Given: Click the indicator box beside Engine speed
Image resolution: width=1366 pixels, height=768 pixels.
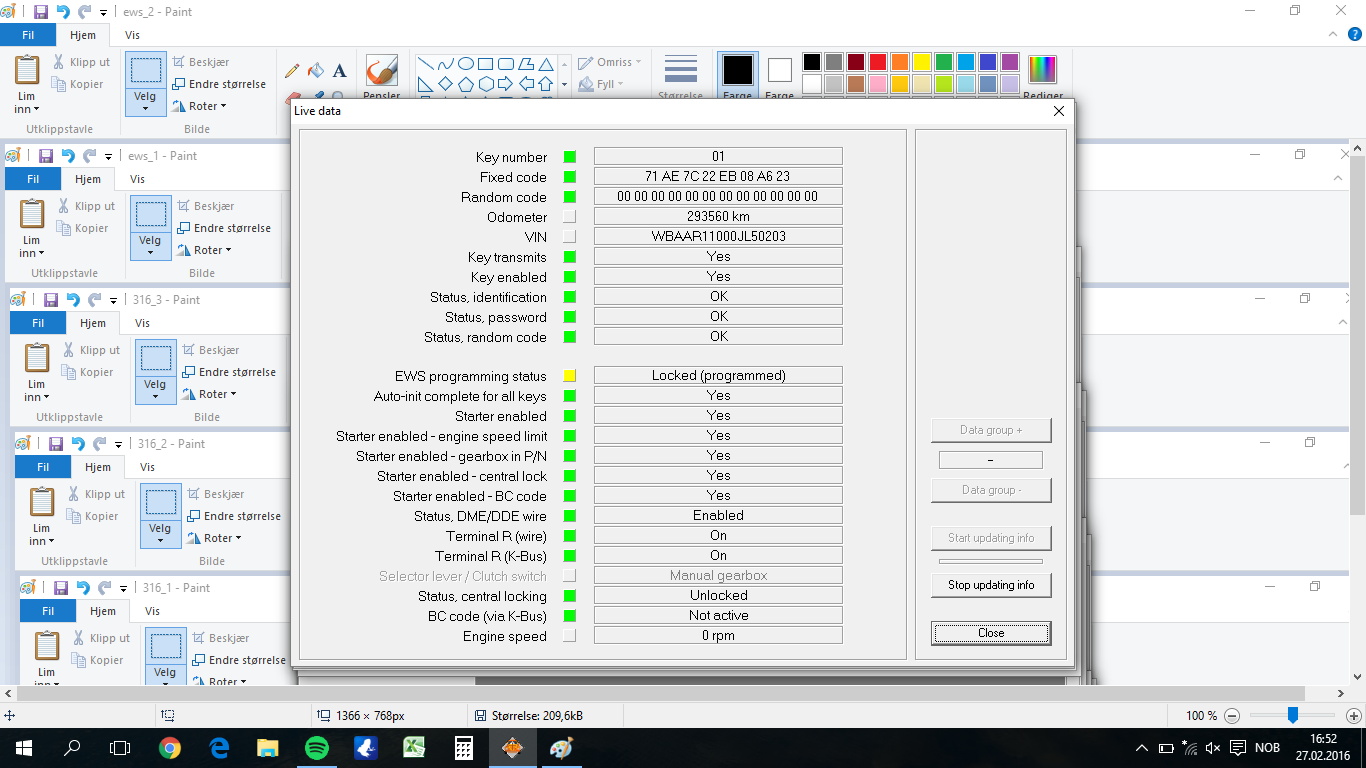Looking at the screenshot, I should coord(570,636).
